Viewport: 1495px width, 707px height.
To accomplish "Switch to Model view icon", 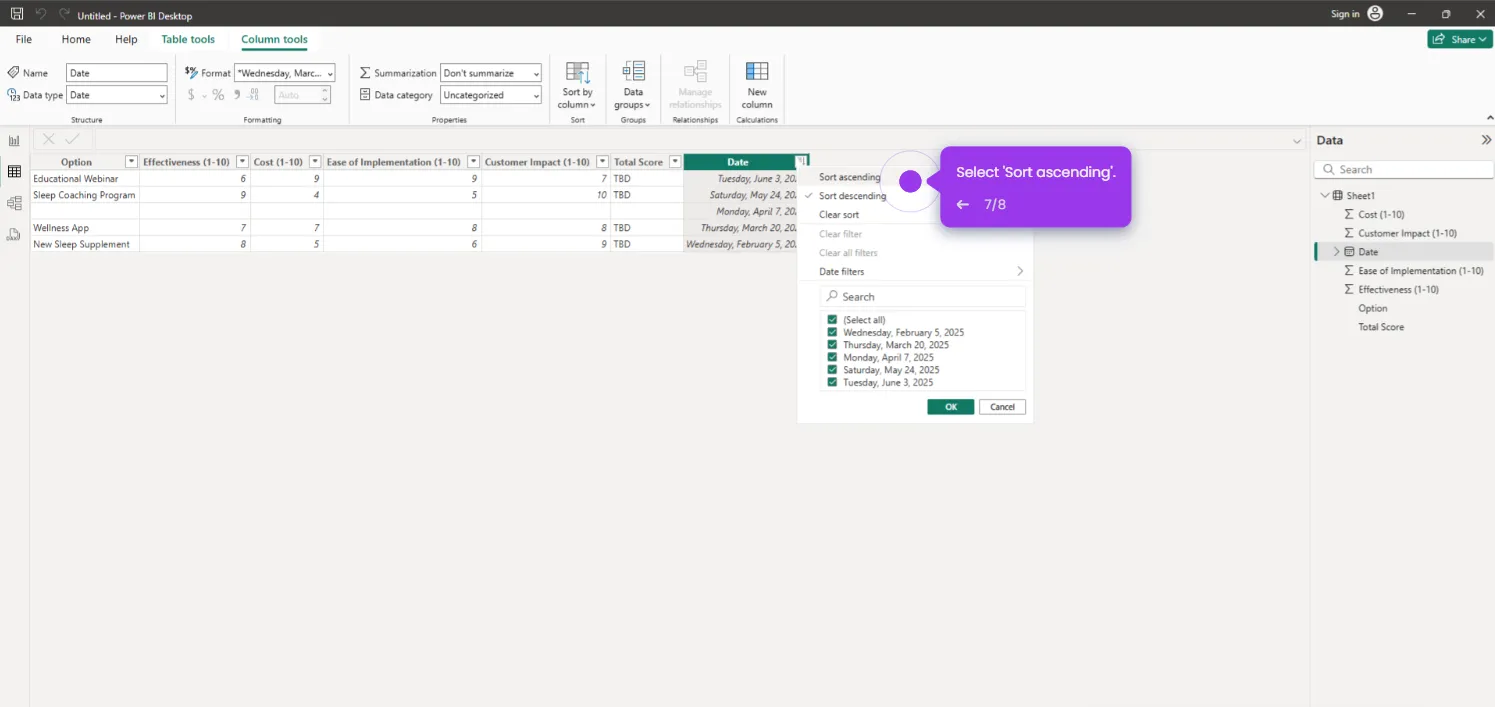I will coord(14,203).
